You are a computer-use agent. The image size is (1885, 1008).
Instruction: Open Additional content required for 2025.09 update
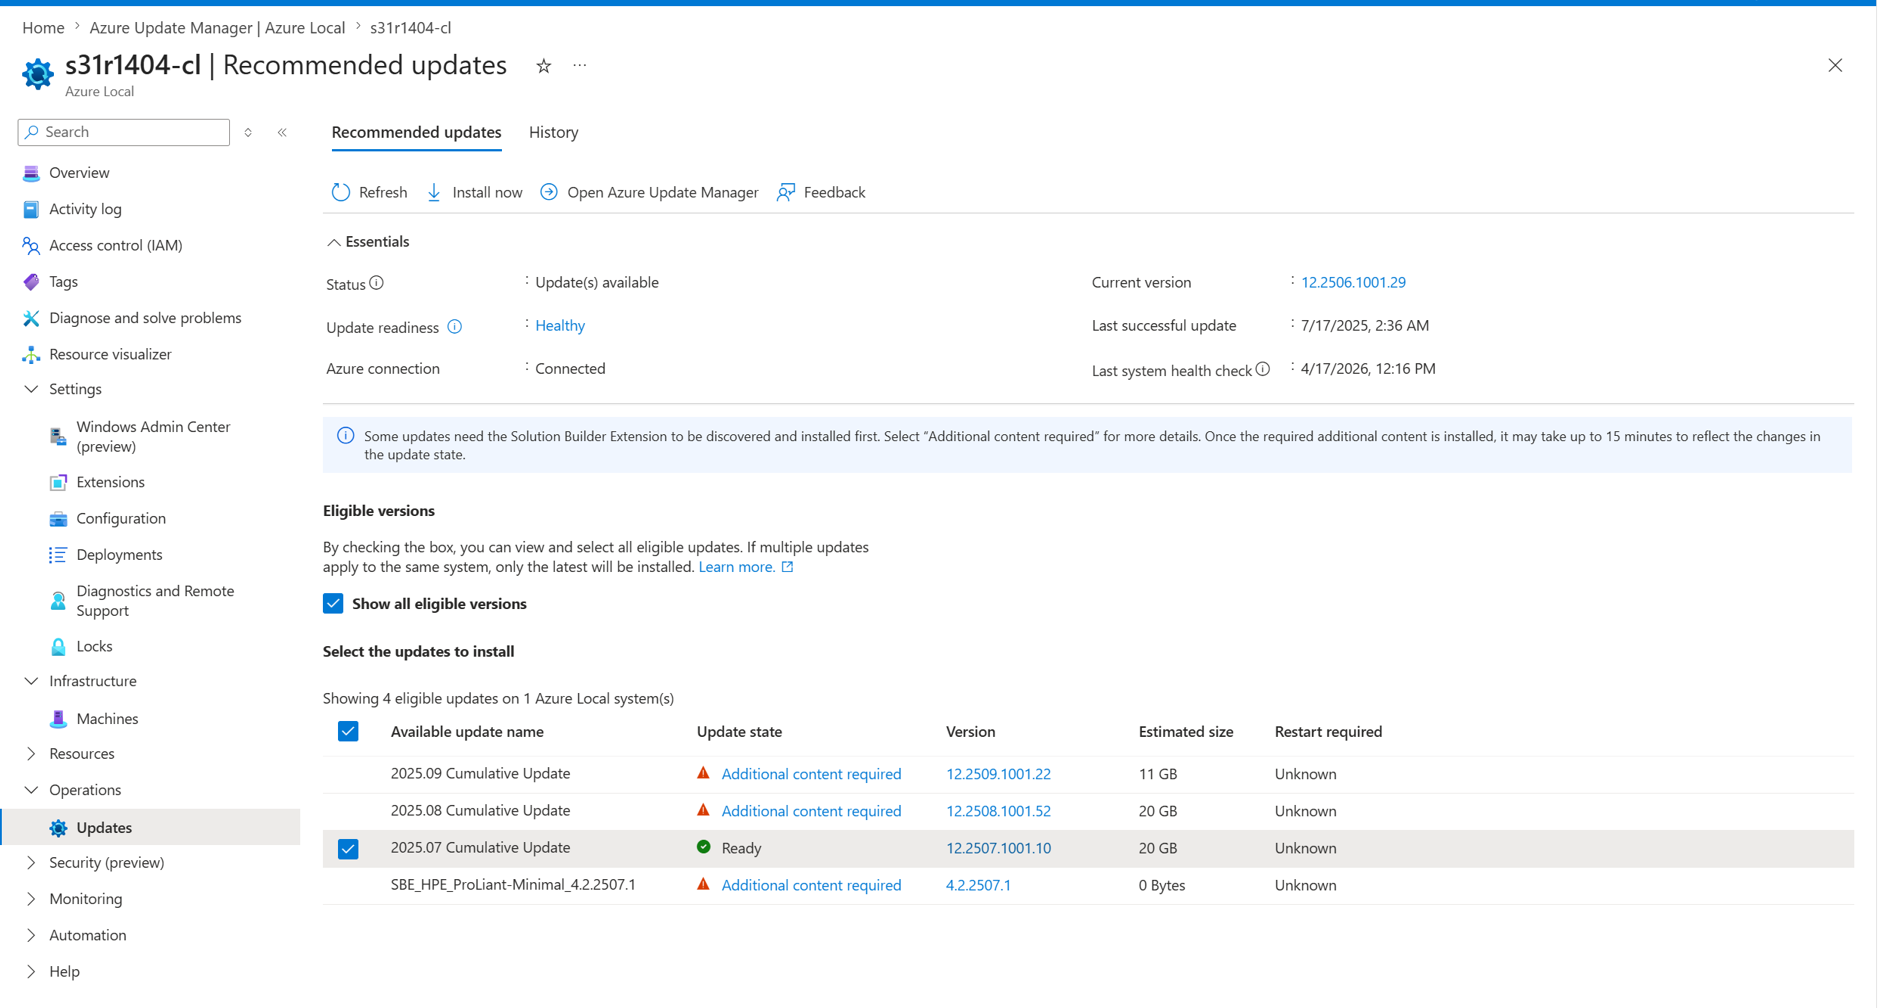pos(811,774)
